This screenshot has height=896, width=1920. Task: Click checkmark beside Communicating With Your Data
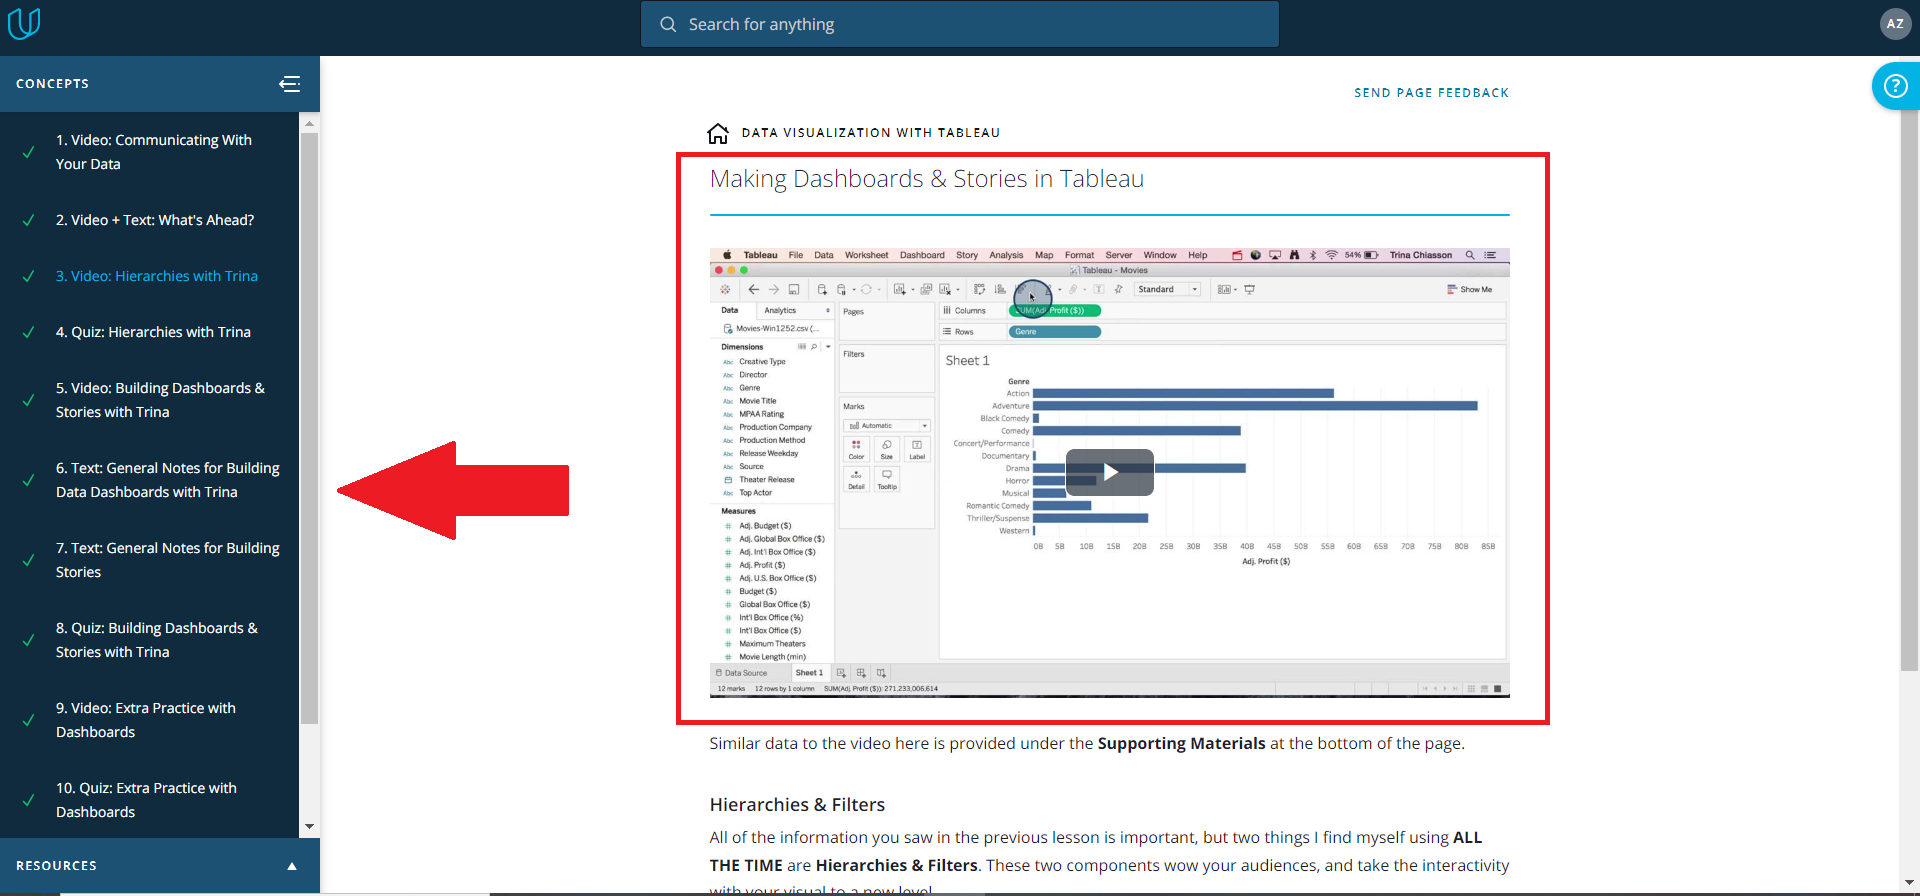pyautogui.click(x=29, y=153)
